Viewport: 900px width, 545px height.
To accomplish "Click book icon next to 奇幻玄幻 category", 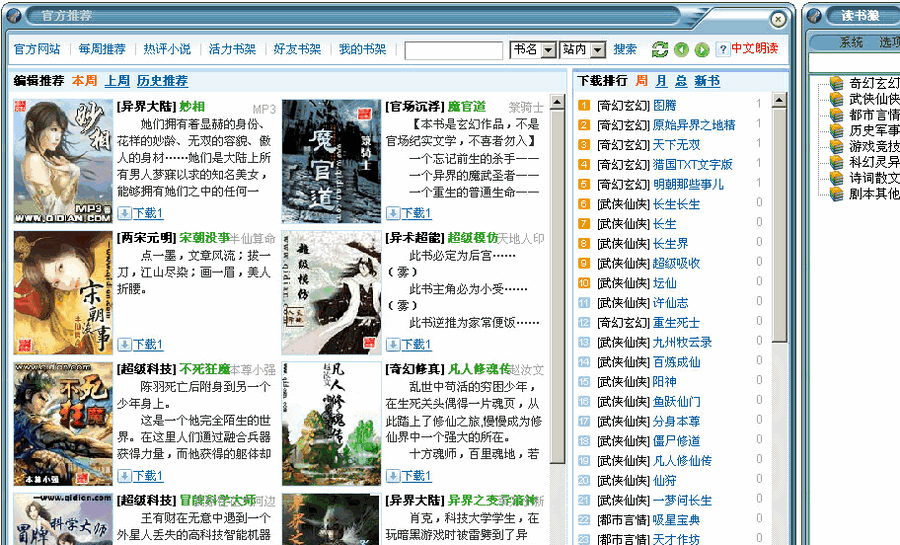I will point(837,83).
